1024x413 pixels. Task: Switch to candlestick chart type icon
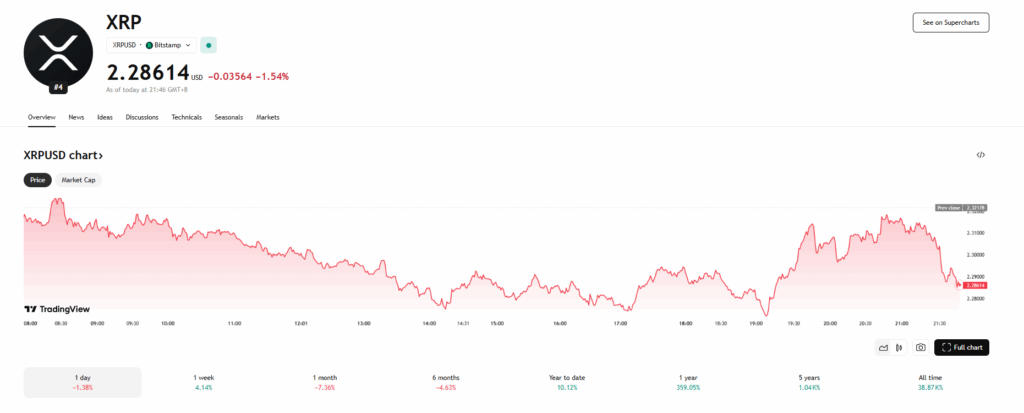click(x=899, y=348)
